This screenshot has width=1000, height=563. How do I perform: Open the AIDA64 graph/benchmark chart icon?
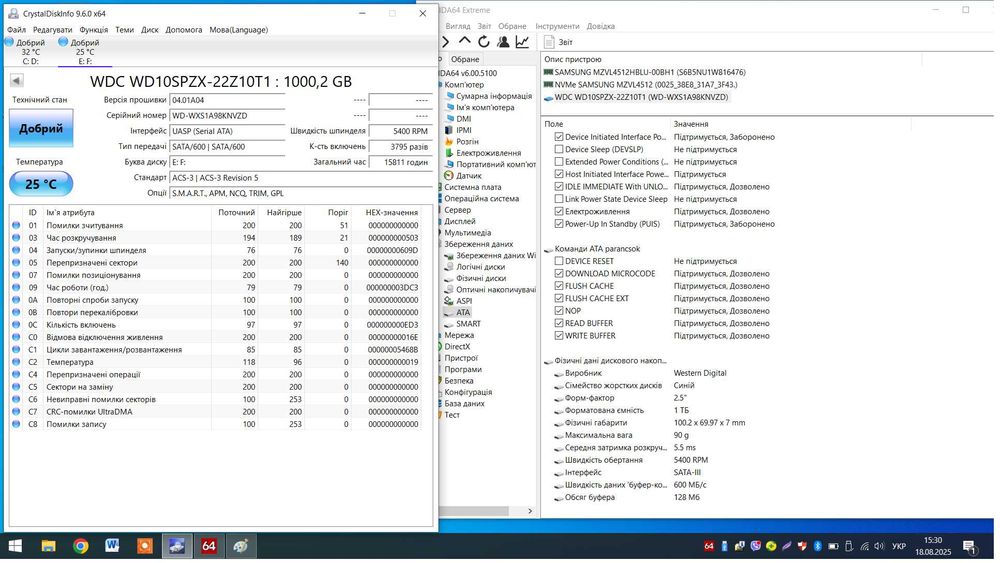point(522,42)
